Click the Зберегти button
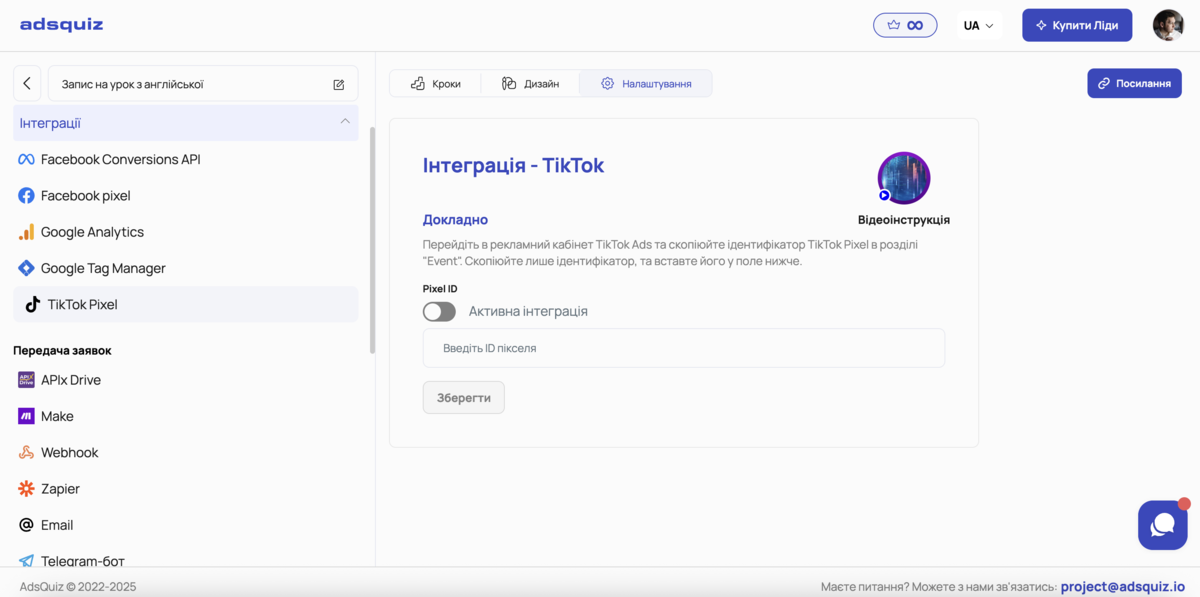This screenshot has width=1200, height=597. click(464, 397)
